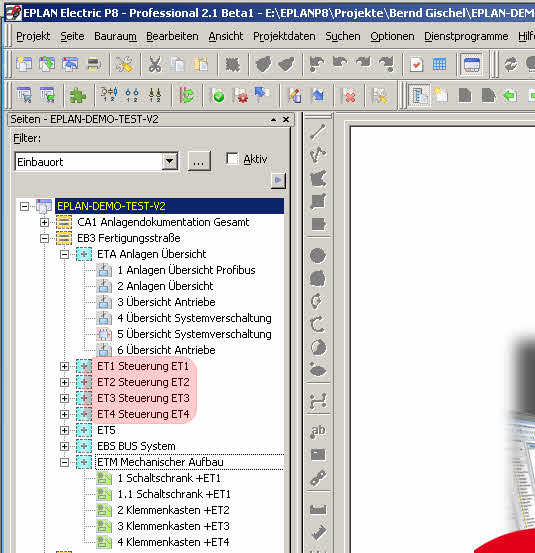The image size is (535, 553).
Task: Expand ET4 Steuerung ET4 node
Action: pos(65,414)
